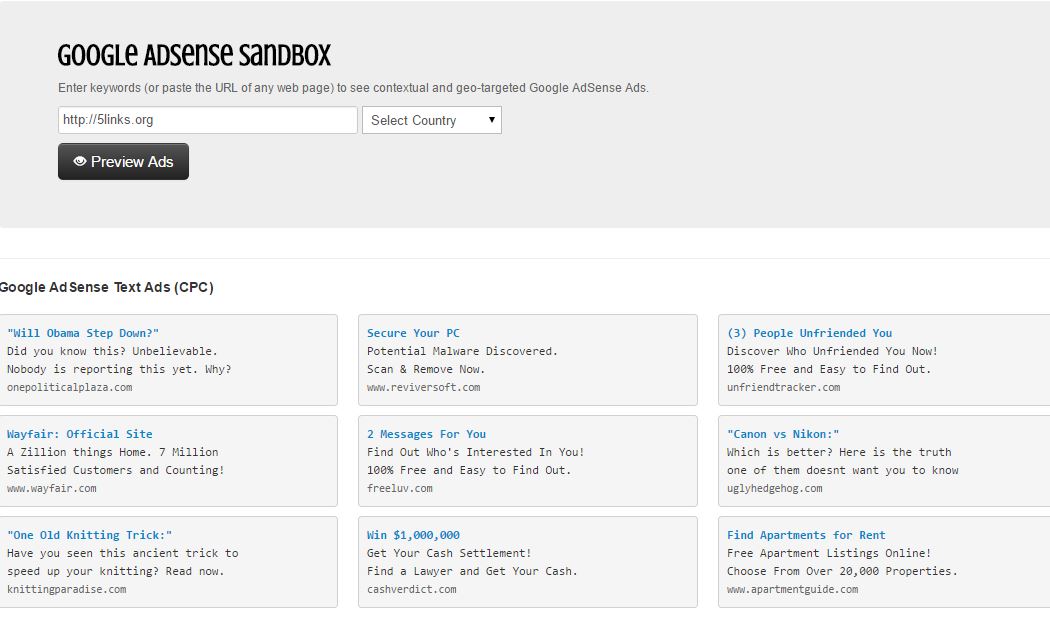Screen dimensions: 1050x617
Task: Click the onepoliticalplaza.com URL text
Action: coord(69,387)
